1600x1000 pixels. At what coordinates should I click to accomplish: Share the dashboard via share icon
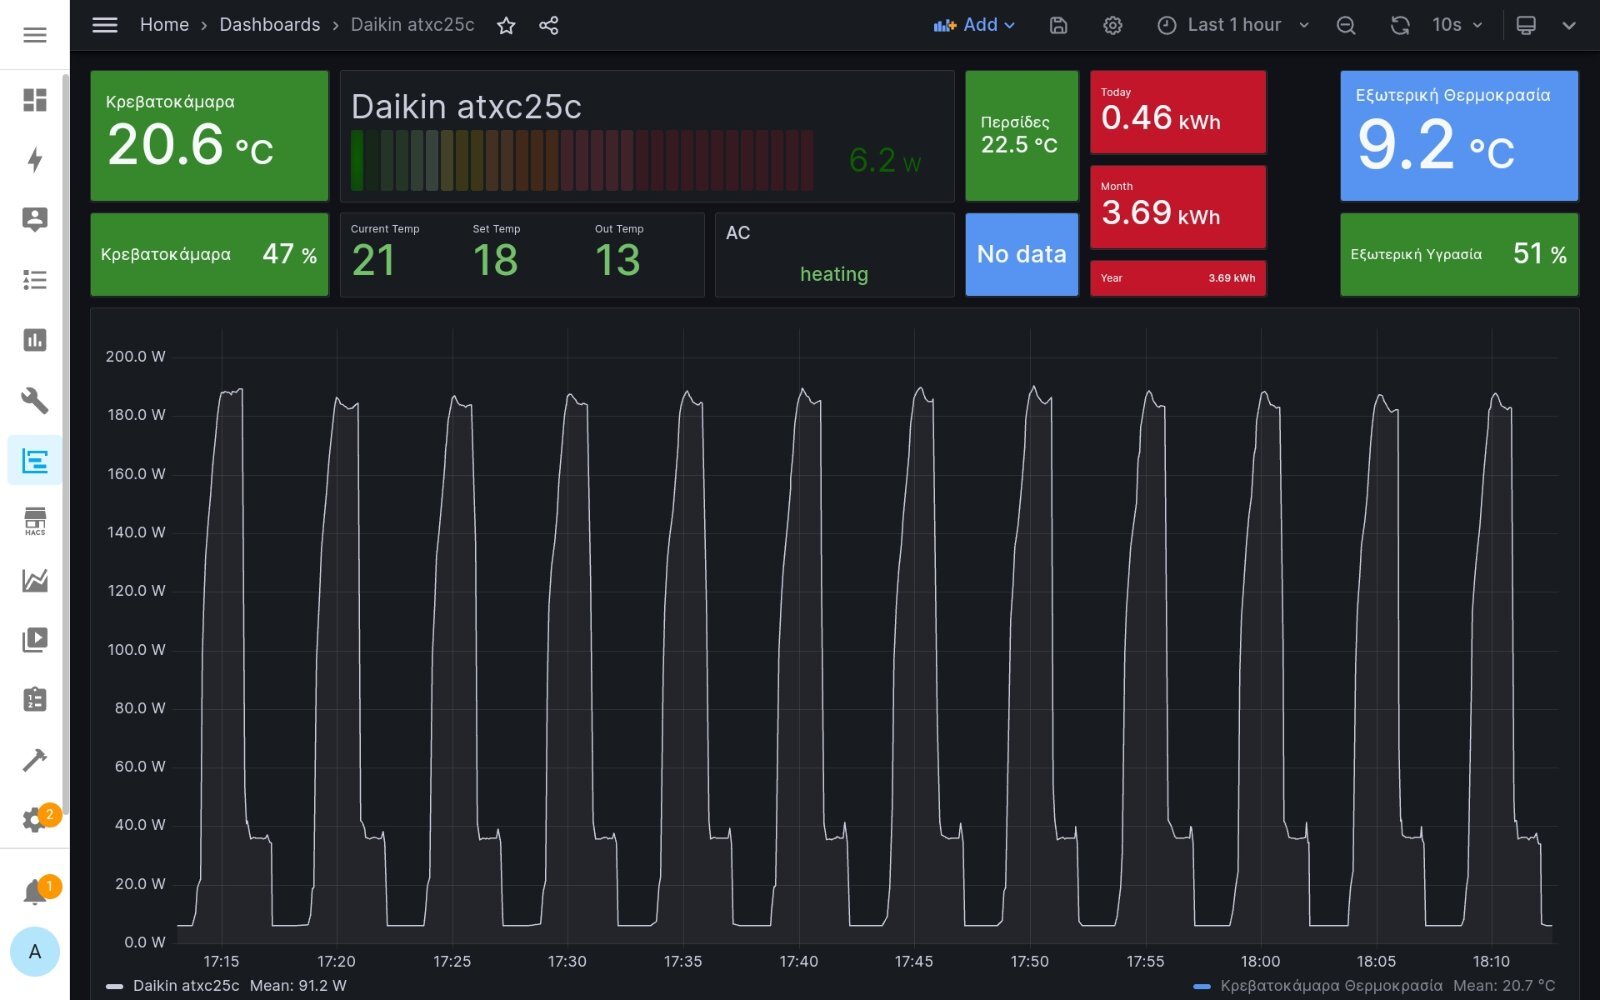548,25
